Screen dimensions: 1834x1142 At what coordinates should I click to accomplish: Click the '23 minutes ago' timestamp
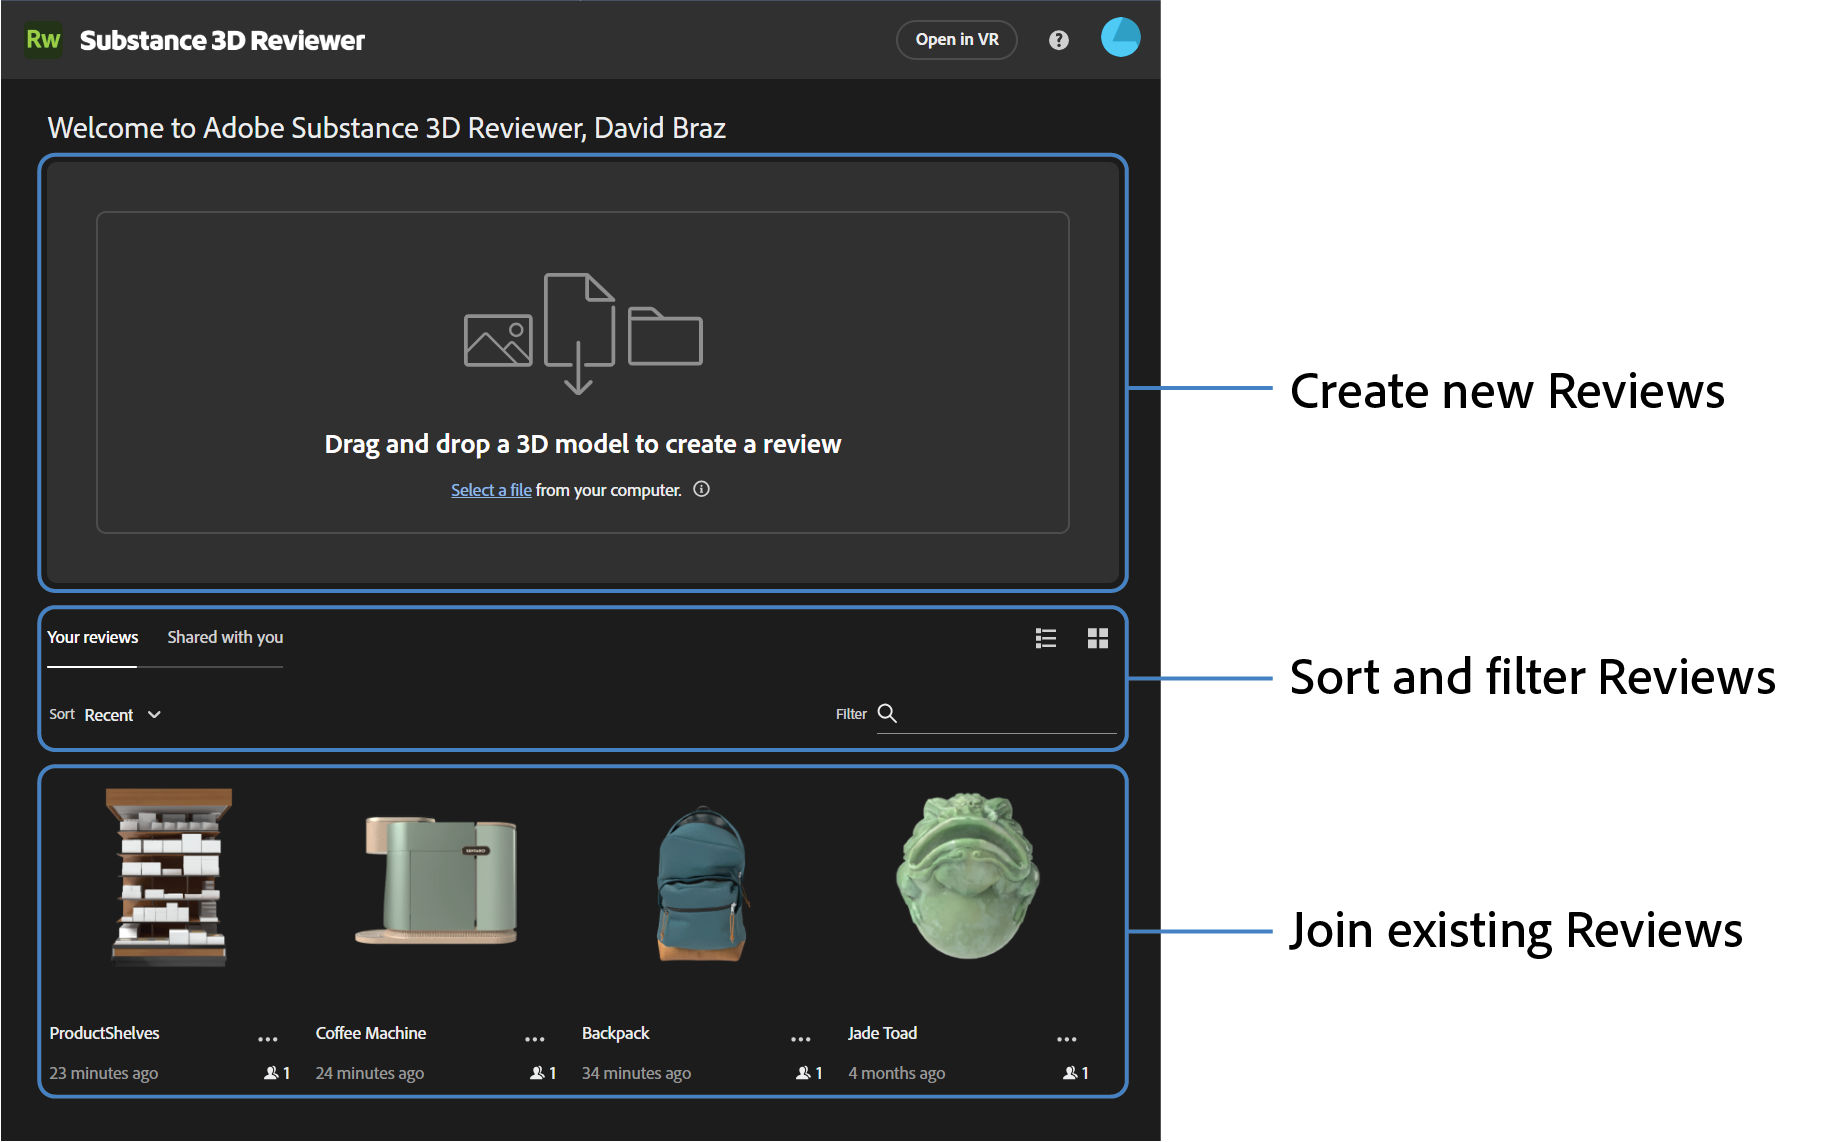pos(103,1073)
